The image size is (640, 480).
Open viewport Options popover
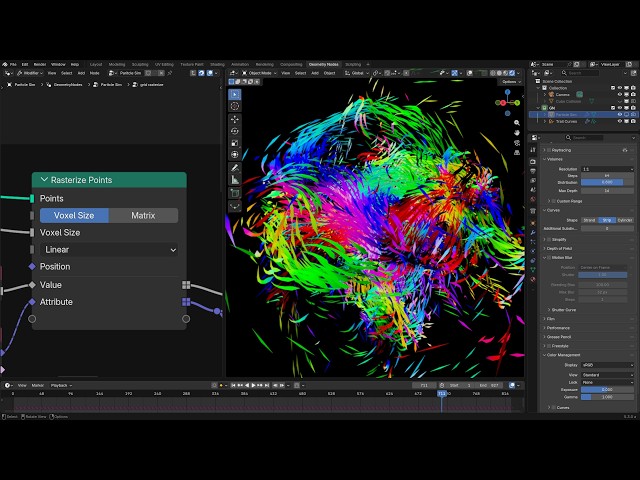pyautogui.click(x=511, y=82)
